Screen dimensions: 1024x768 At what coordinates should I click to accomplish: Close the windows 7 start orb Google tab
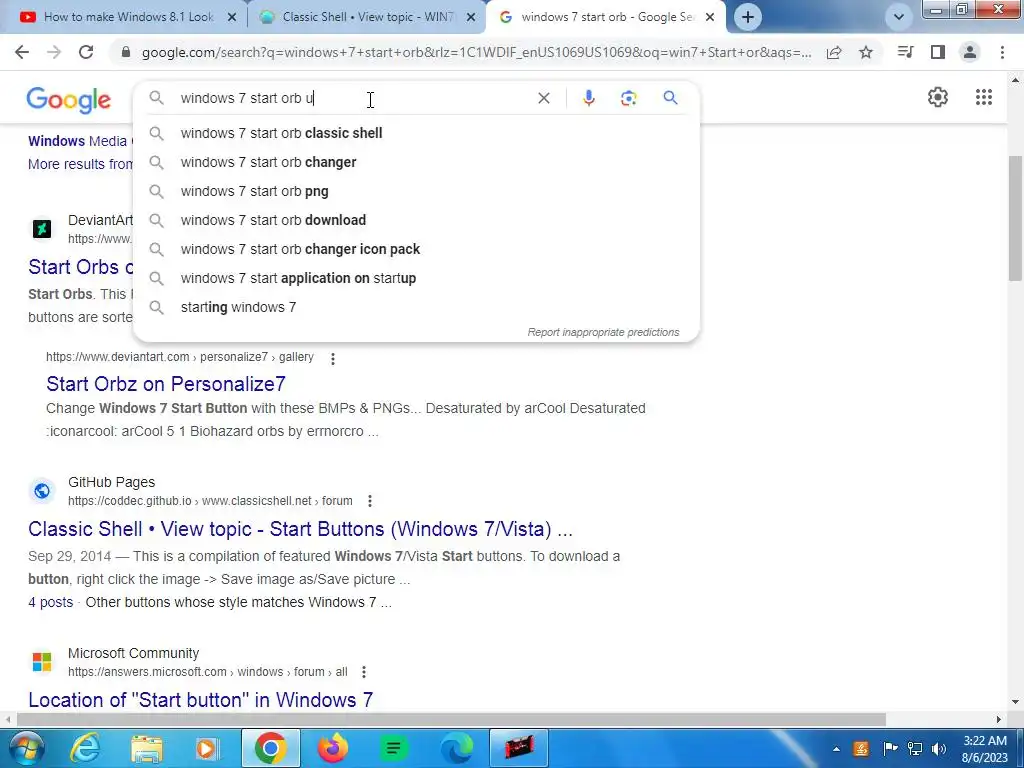pyautogui.click(x=712, y=17)
